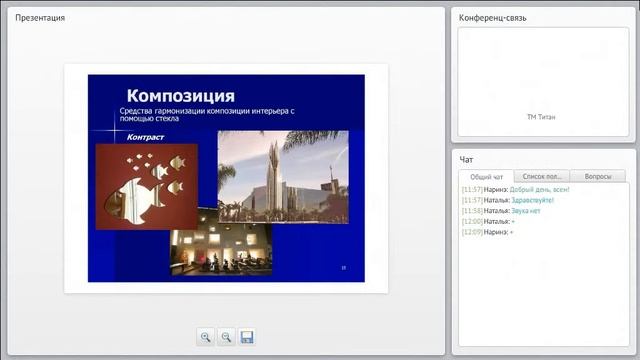Viewport: 640px width, 360px height.
Task: Click the Конференц-связь panel title
Action: click(x=493, y=18)
